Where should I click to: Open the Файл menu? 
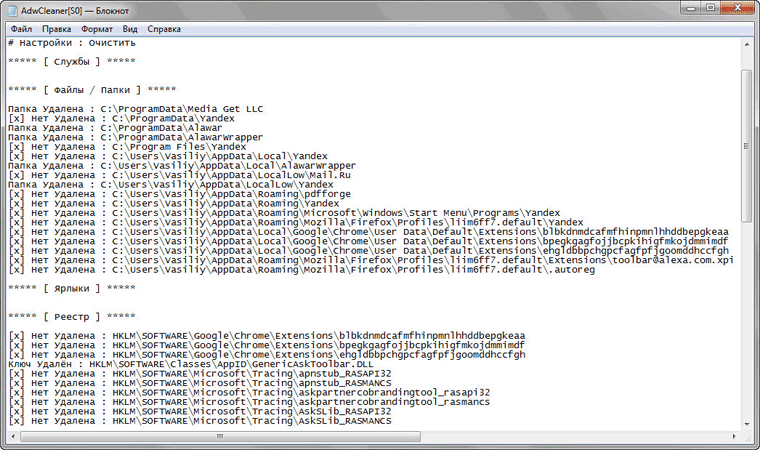click(x=21, y=29)
